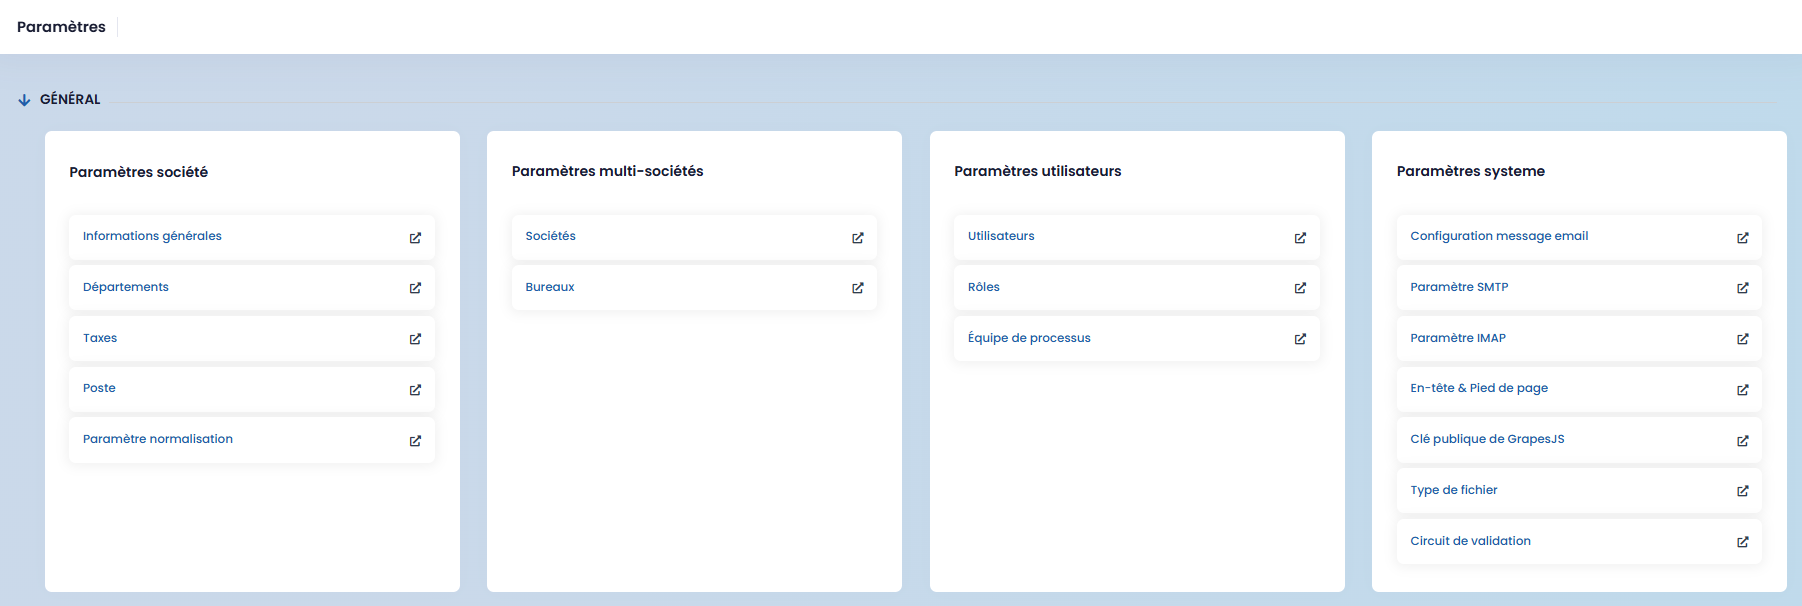Open Paramètre normalisation settings

(157, 439)
